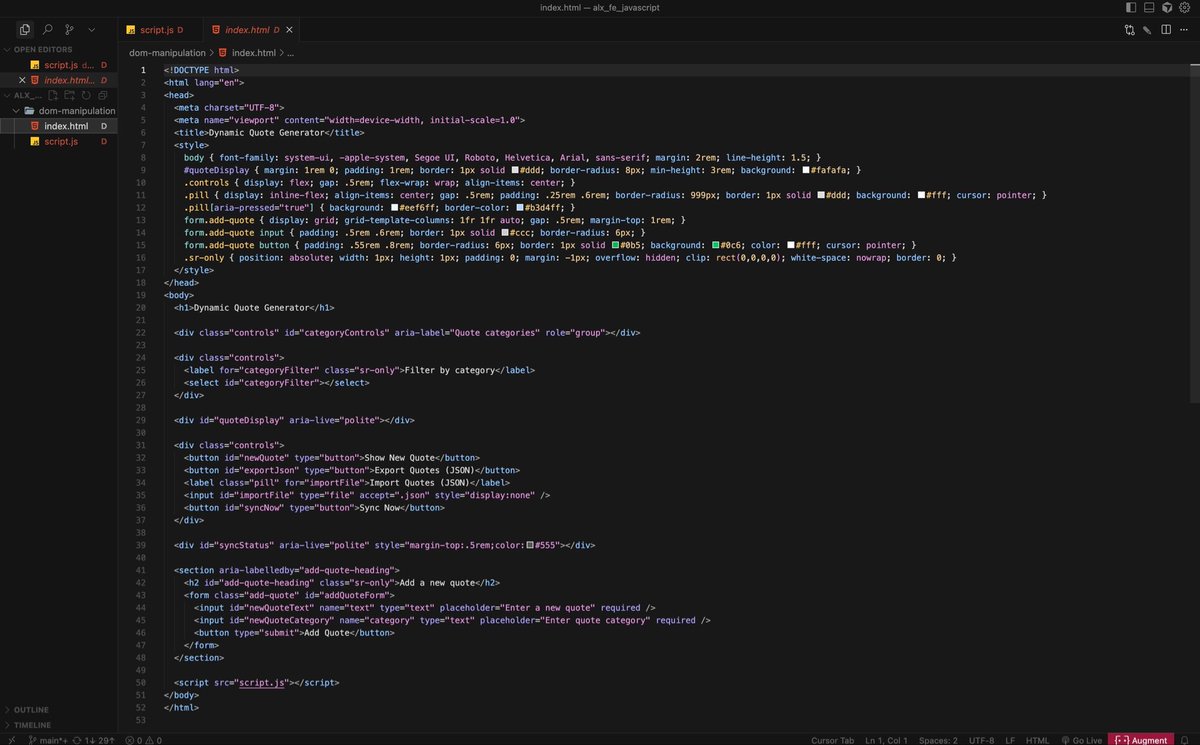The height and width of the screenshot is (745, 1200).
Task: Click the HTML5 icon on index.html tab
Action: (216, 30)
